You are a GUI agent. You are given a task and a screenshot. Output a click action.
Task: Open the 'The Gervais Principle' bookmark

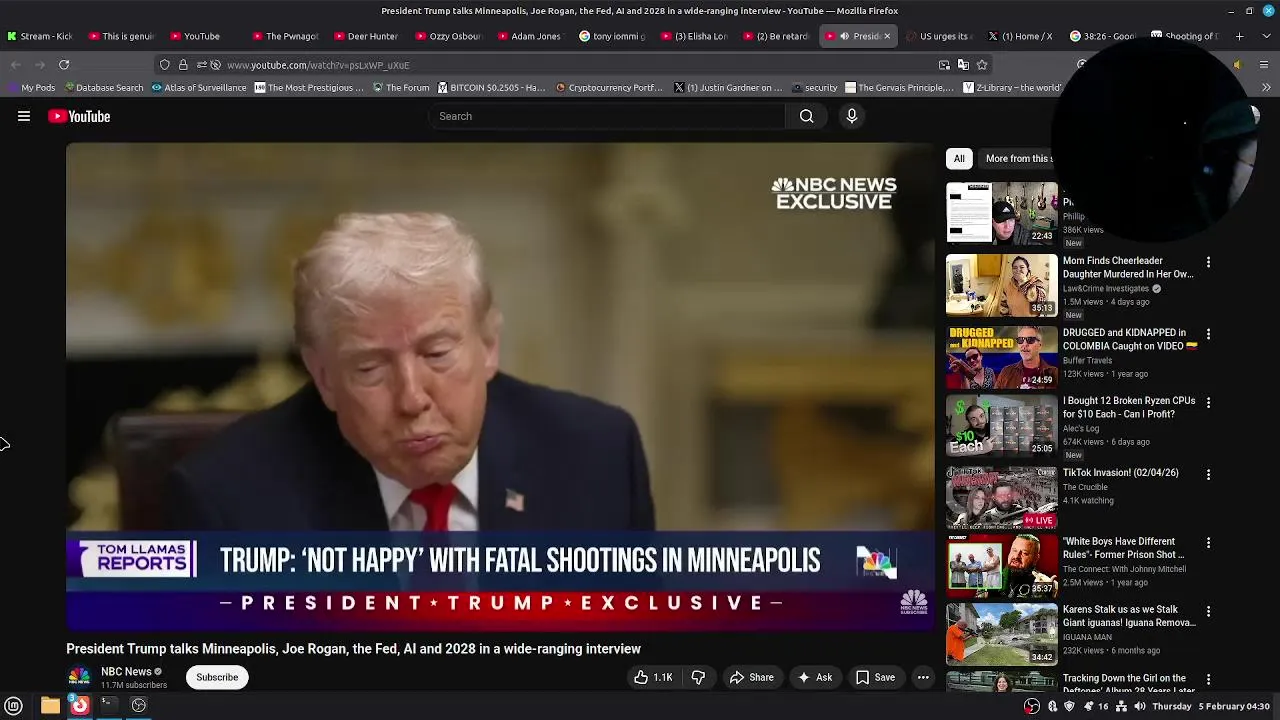tap(900, 88)
